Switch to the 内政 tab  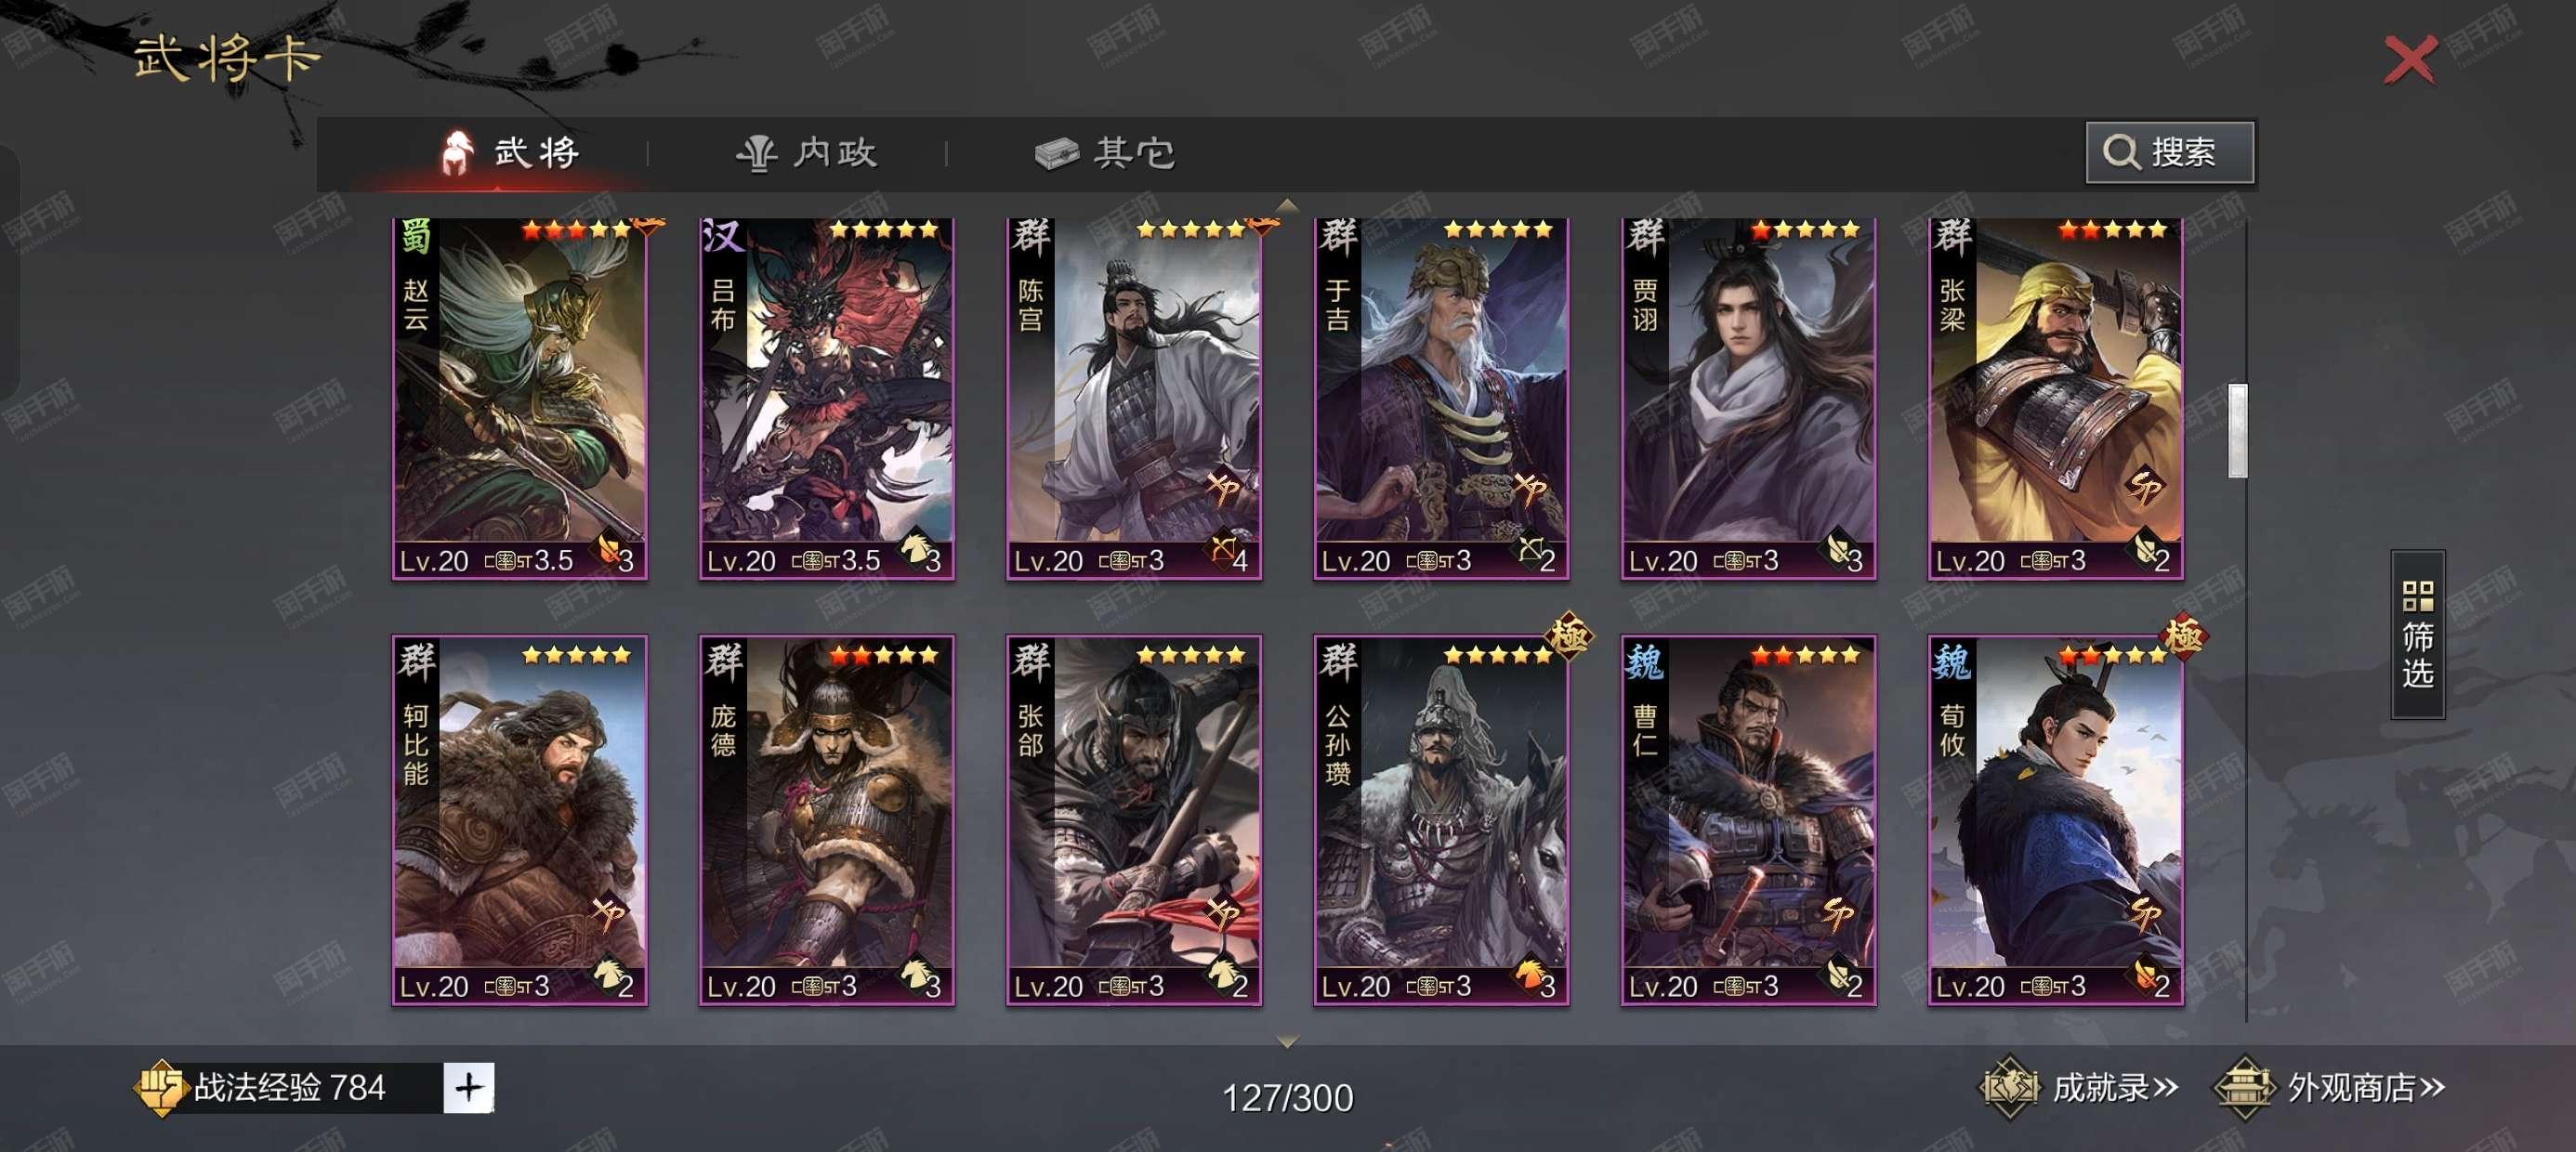pos(806,153)
